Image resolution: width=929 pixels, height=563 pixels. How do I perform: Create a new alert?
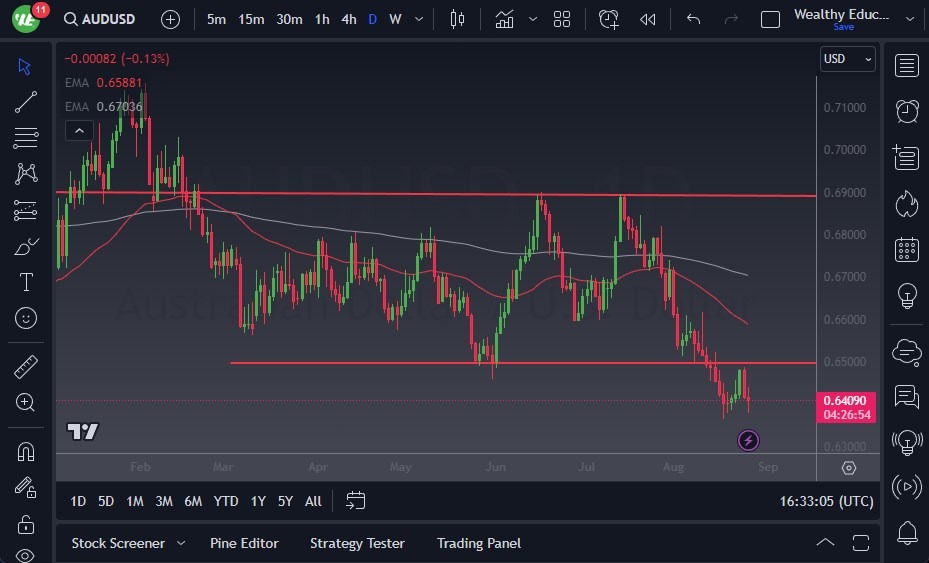pyautogui.click(x=608, y=20)
